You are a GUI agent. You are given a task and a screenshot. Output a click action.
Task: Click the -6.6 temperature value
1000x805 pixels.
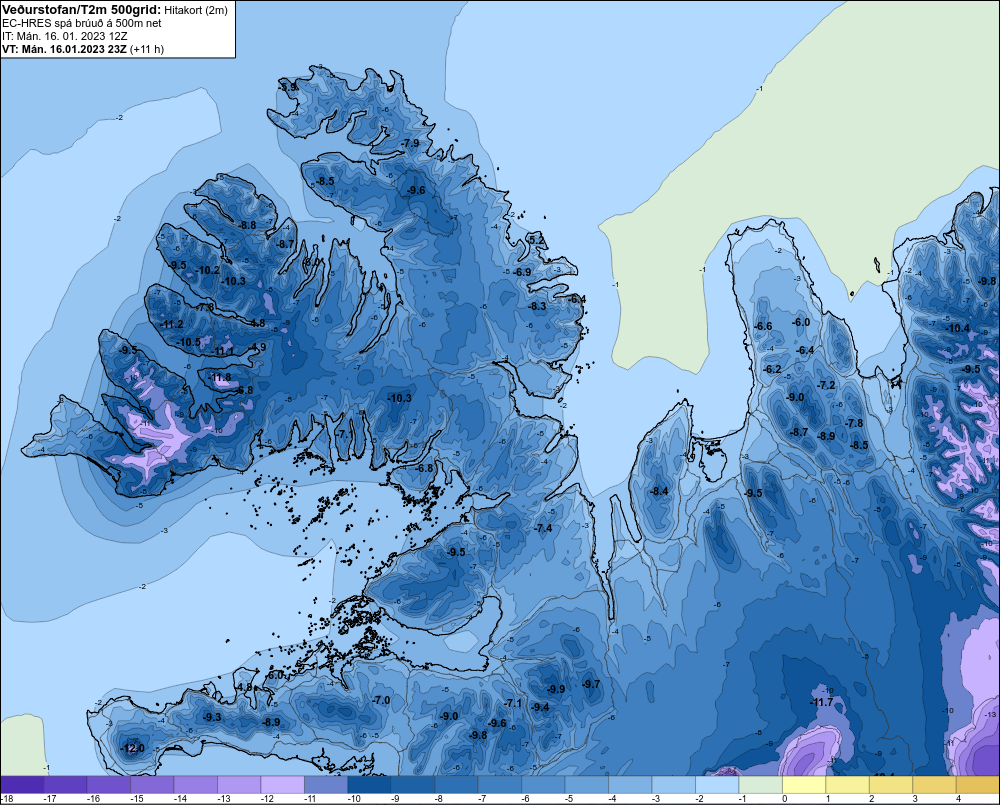(763, 326)
